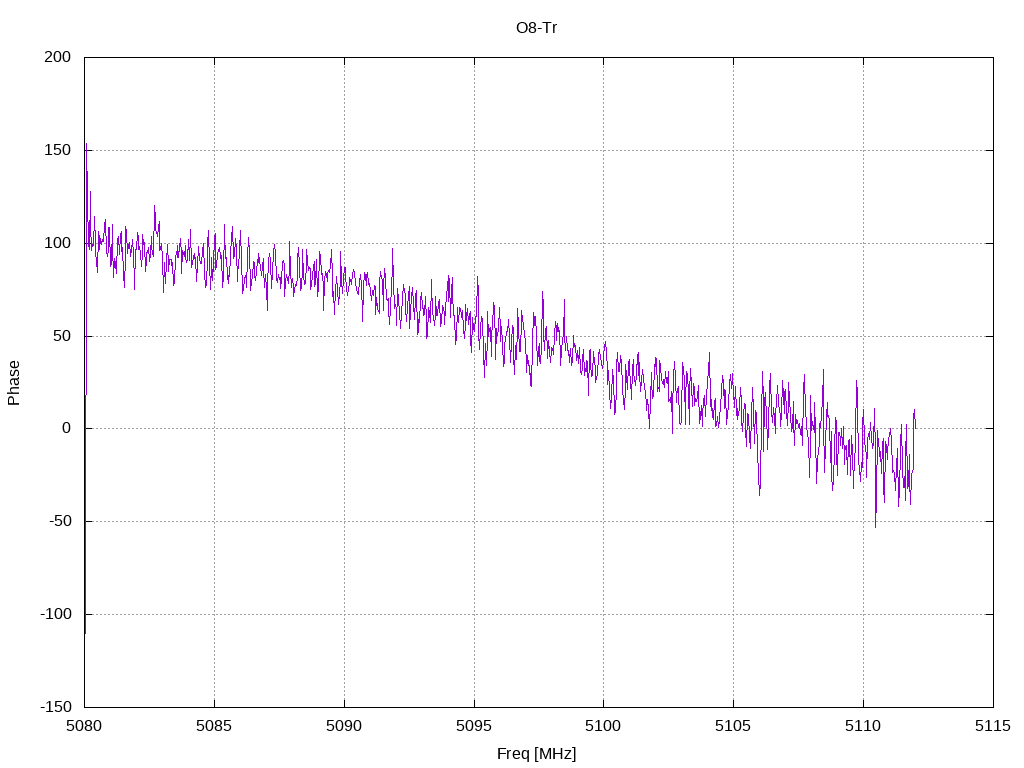This screenshot has width=1024, height=768.
Task: Click the y-axis tick label 200
Action: tap(57, 57)
